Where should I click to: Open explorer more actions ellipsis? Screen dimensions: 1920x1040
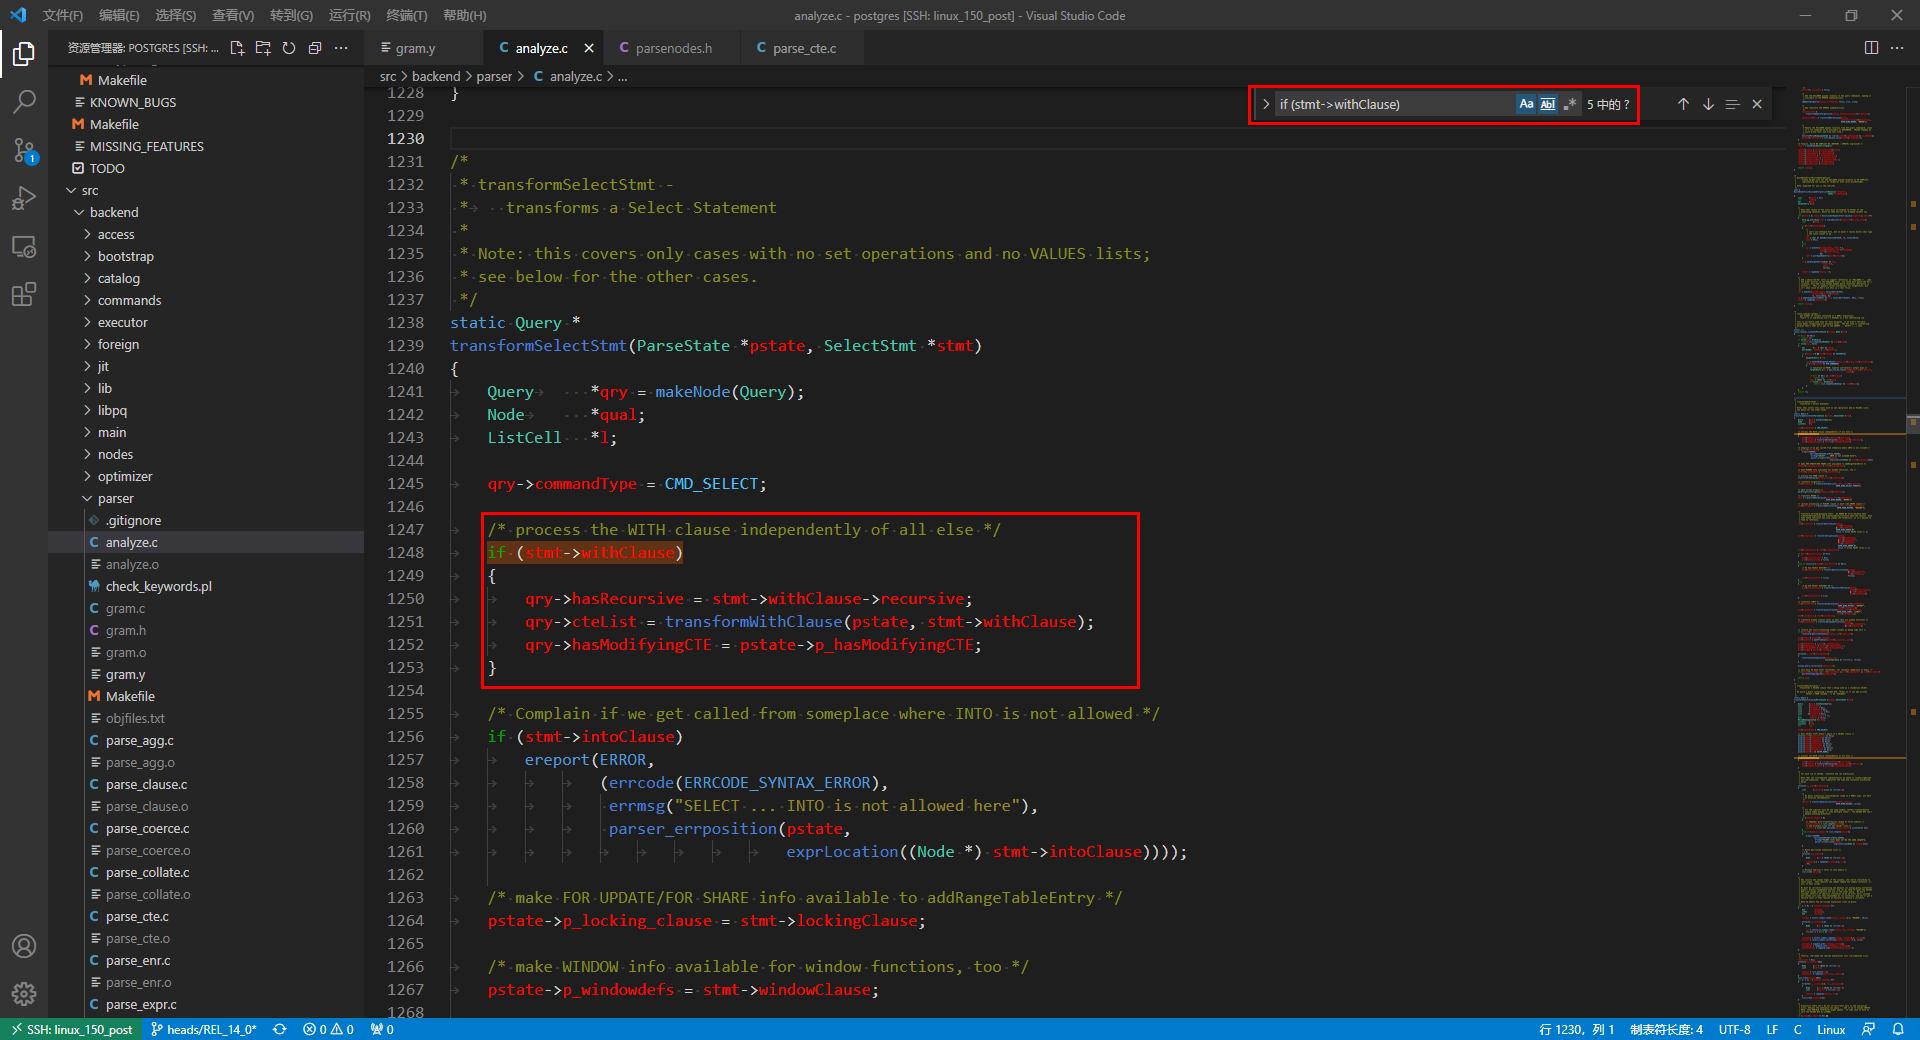click(341, 48)
